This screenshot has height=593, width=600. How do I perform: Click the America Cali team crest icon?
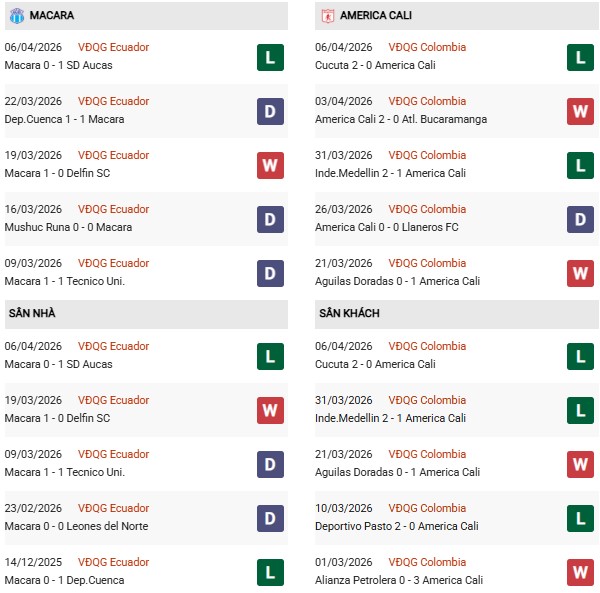click(327, 16)
